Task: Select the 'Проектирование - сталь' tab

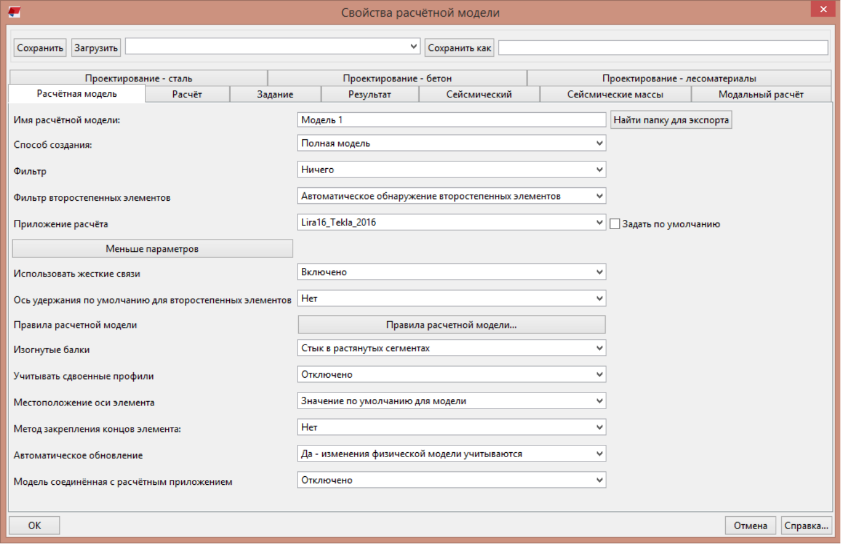Action: [x=138, y=78]
